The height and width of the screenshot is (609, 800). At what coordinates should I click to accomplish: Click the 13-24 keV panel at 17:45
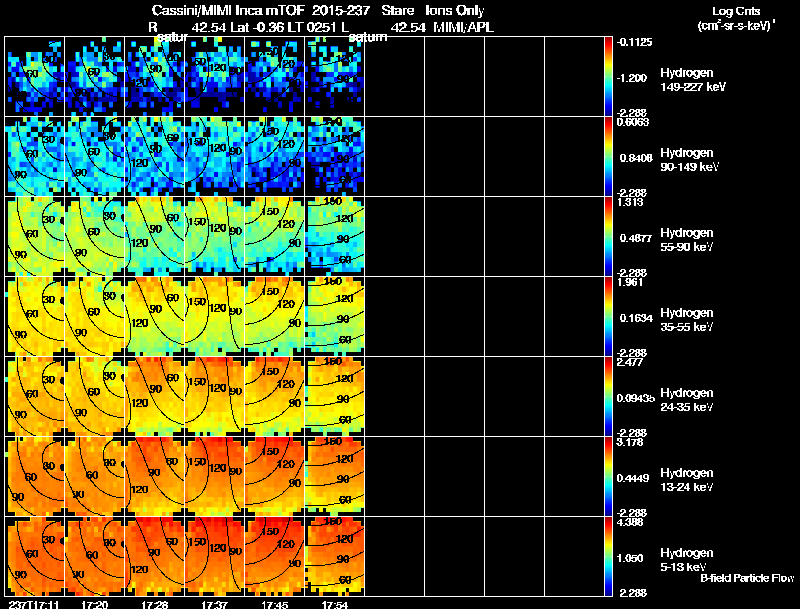coord(275,477)
